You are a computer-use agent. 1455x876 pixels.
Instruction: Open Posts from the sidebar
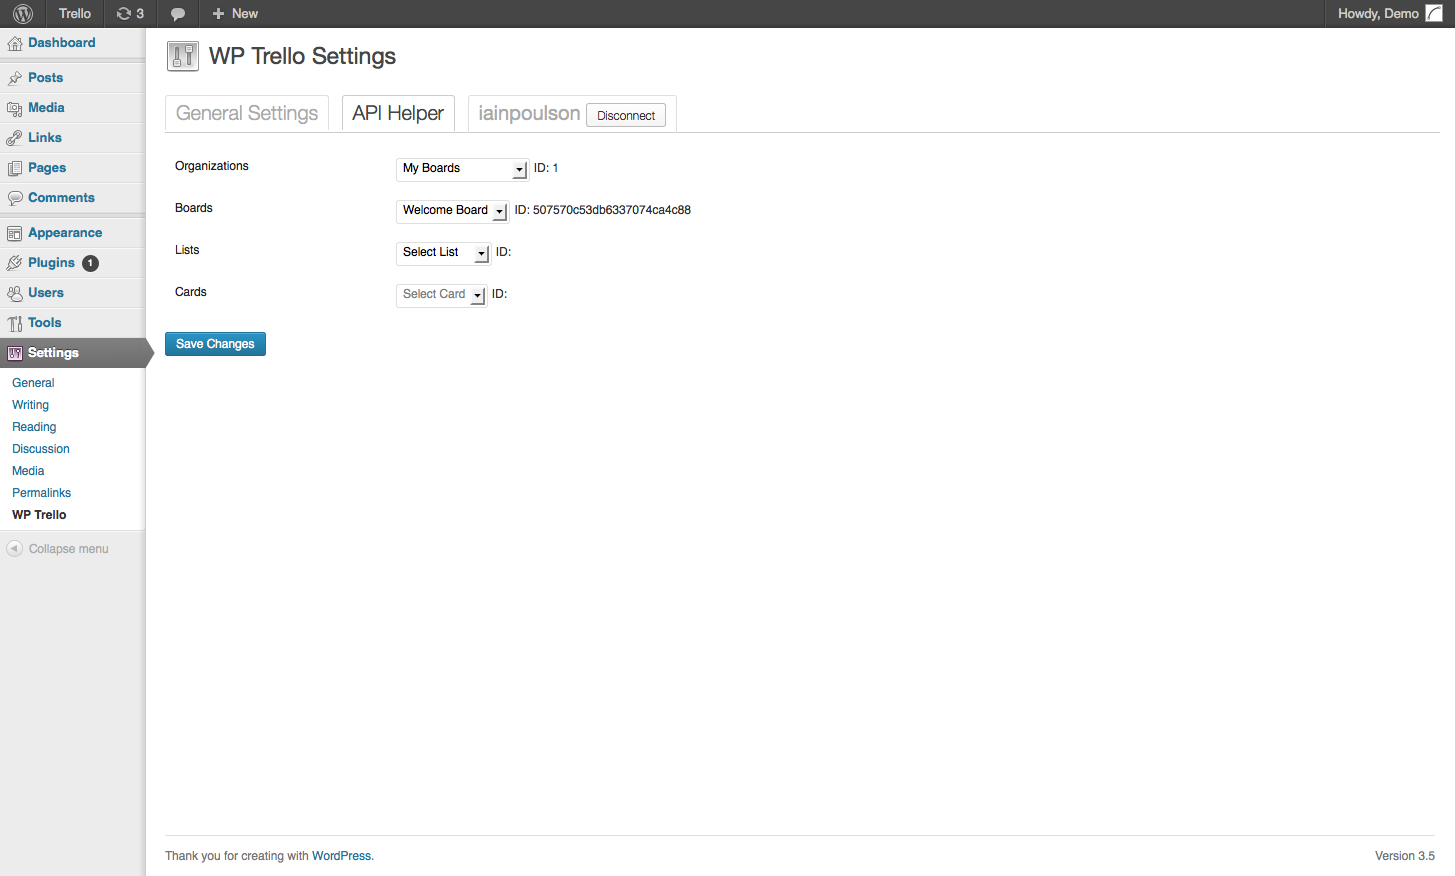click(x=45, y=78)
